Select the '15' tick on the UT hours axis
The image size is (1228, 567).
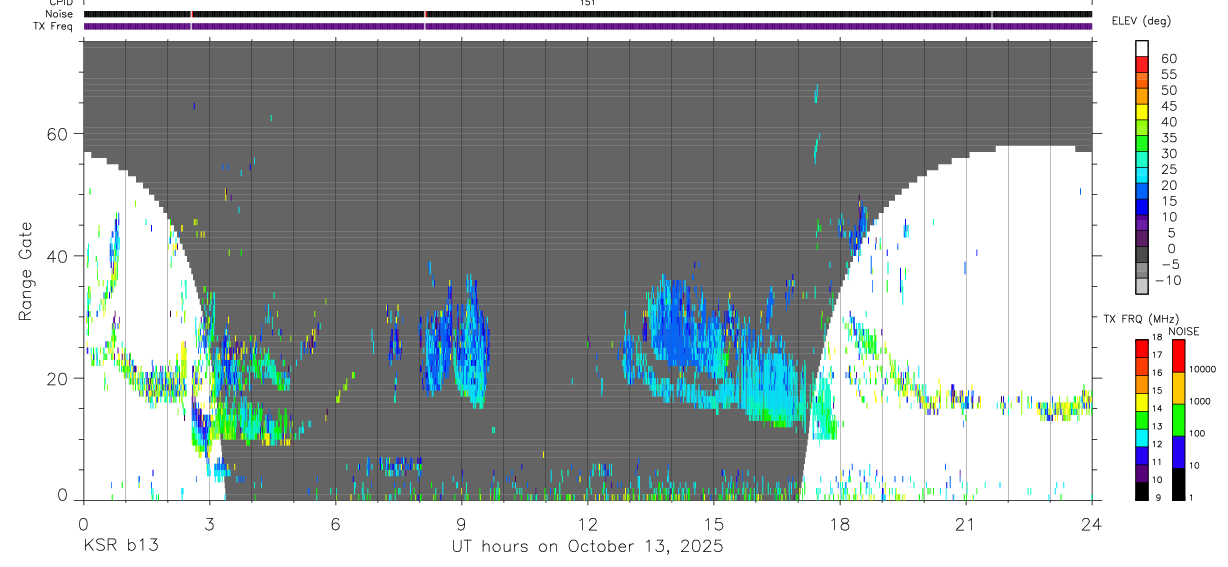713,523
